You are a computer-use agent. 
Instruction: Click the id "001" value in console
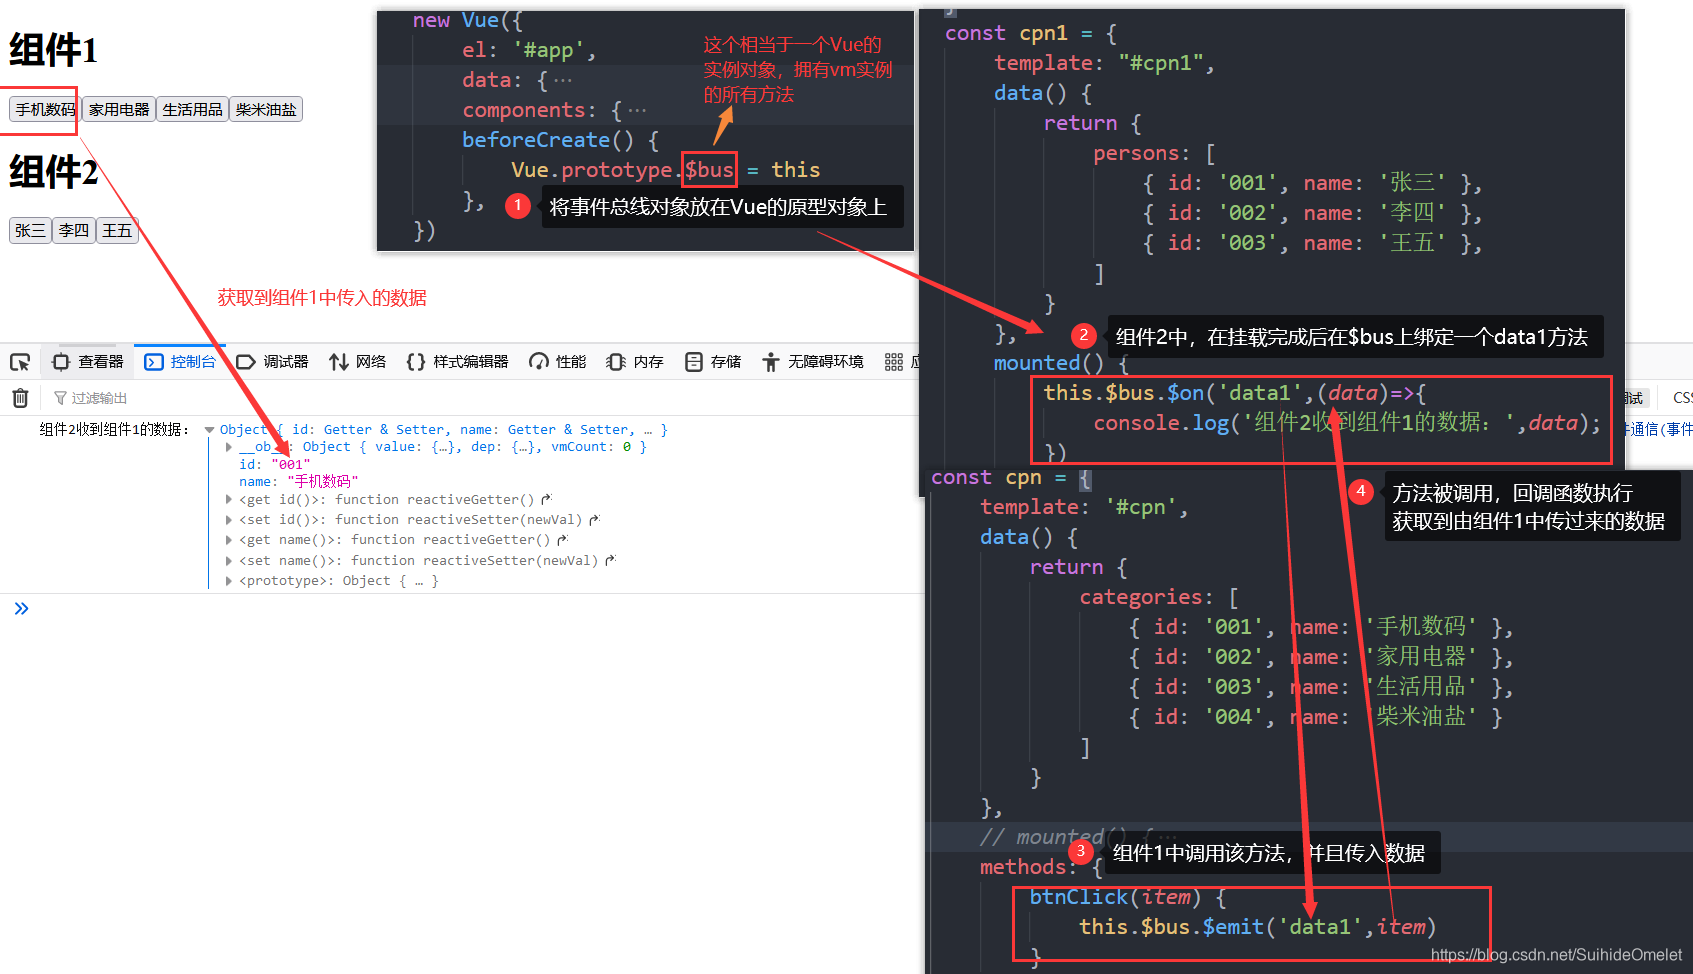click(290, 465)
